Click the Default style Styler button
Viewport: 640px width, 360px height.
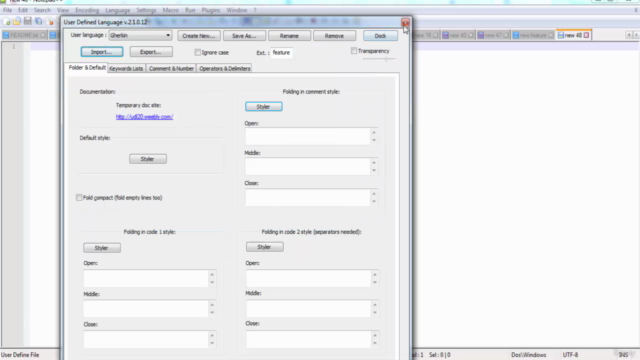click(x=148, y=159)
